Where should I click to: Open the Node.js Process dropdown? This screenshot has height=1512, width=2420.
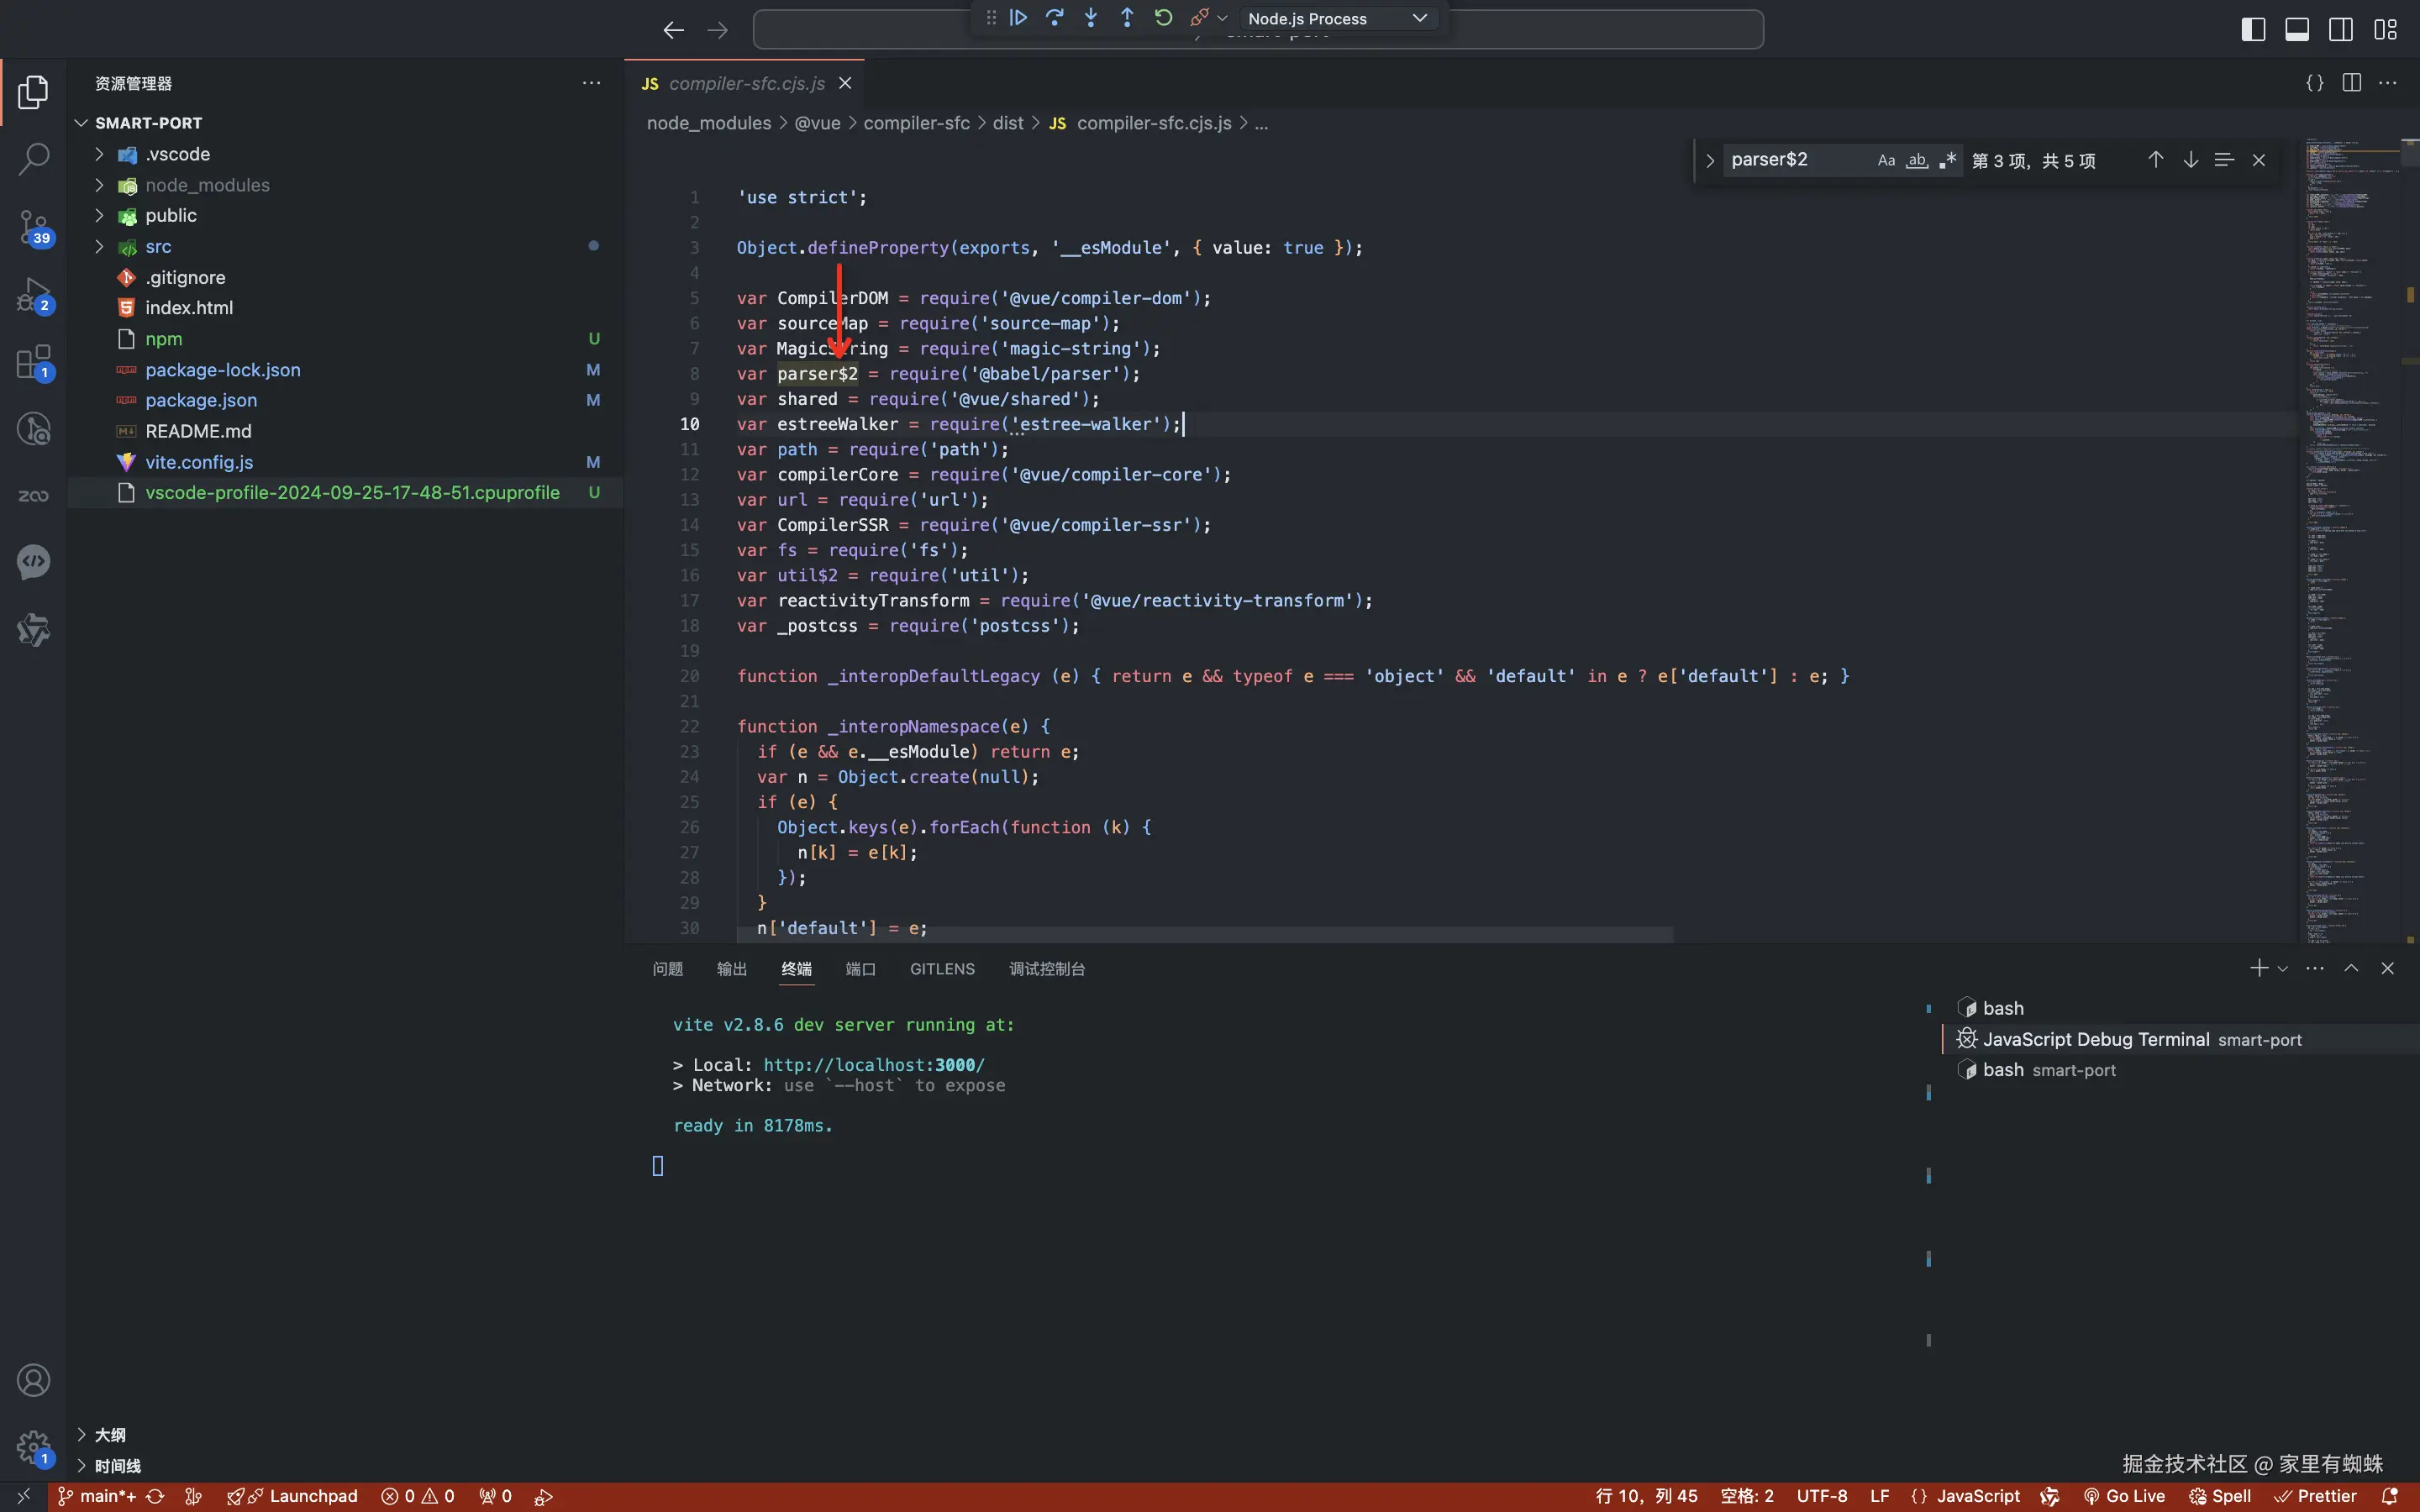click(x=1336, y=18)
